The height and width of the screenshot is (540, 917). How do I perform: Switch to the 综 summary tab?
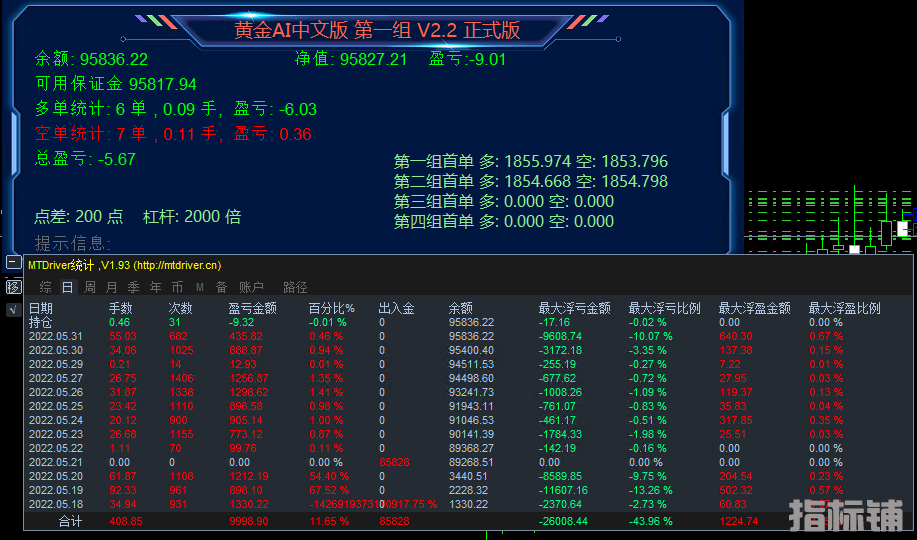point(45,287)
